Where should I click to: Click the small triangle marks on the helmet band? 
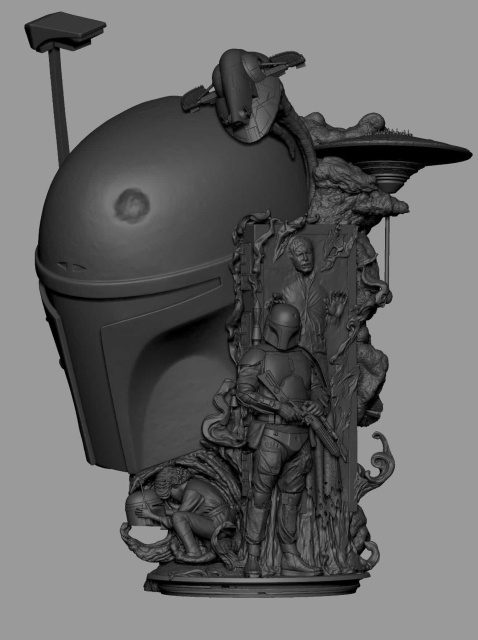[x=73, y=267]
